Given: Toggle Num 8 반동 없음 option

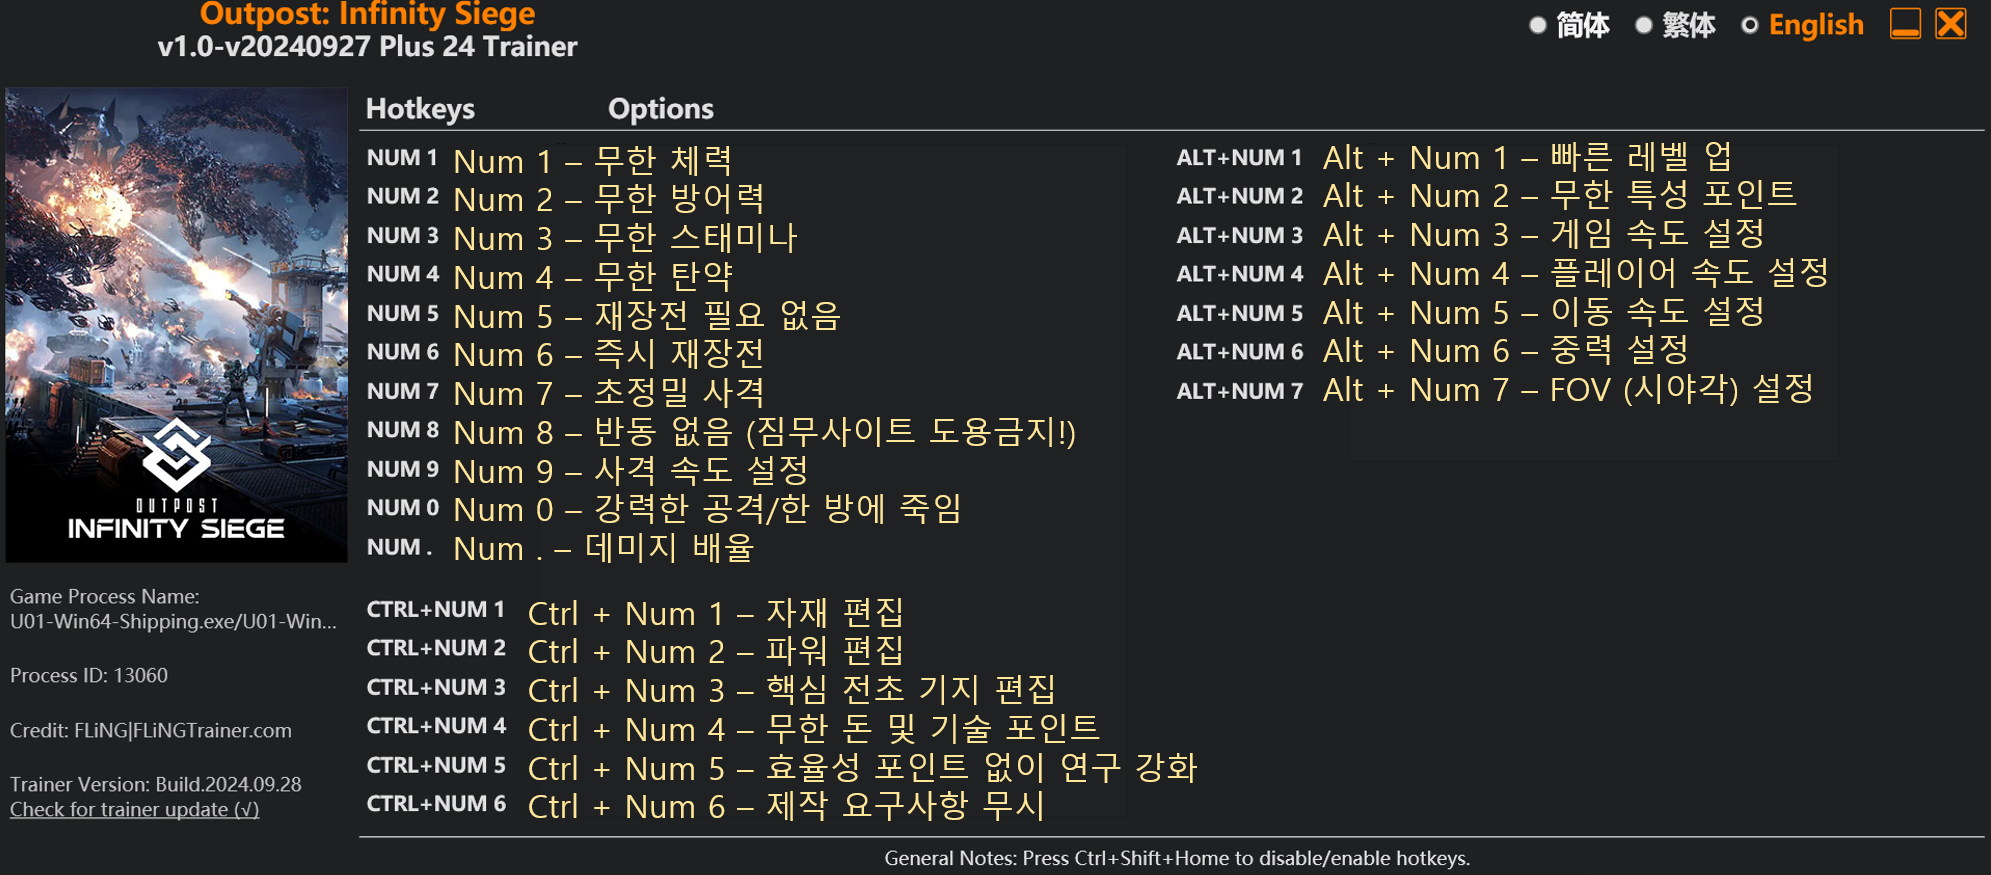Looking at the screenshot, I should [x=765, y=432].
